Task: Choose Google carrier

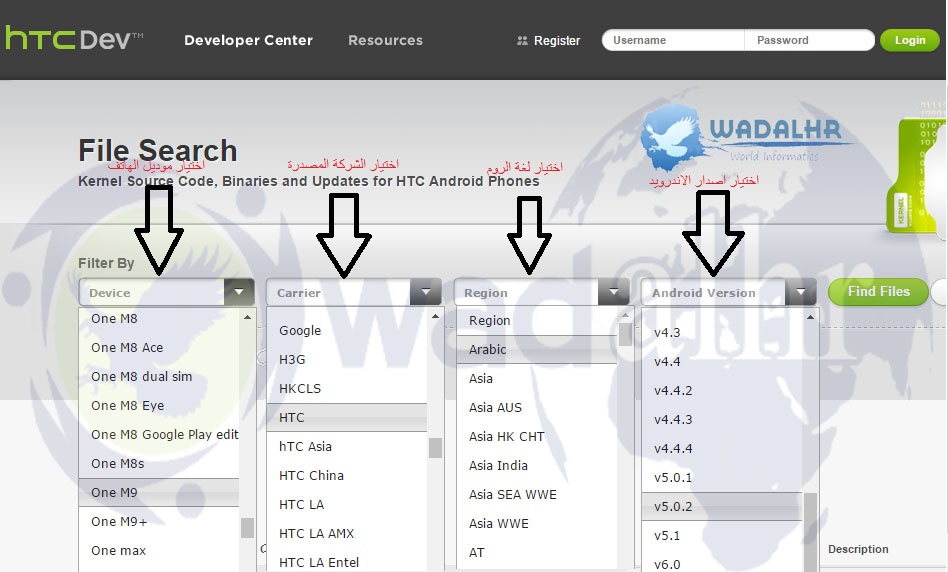Action: pos(347,331)
